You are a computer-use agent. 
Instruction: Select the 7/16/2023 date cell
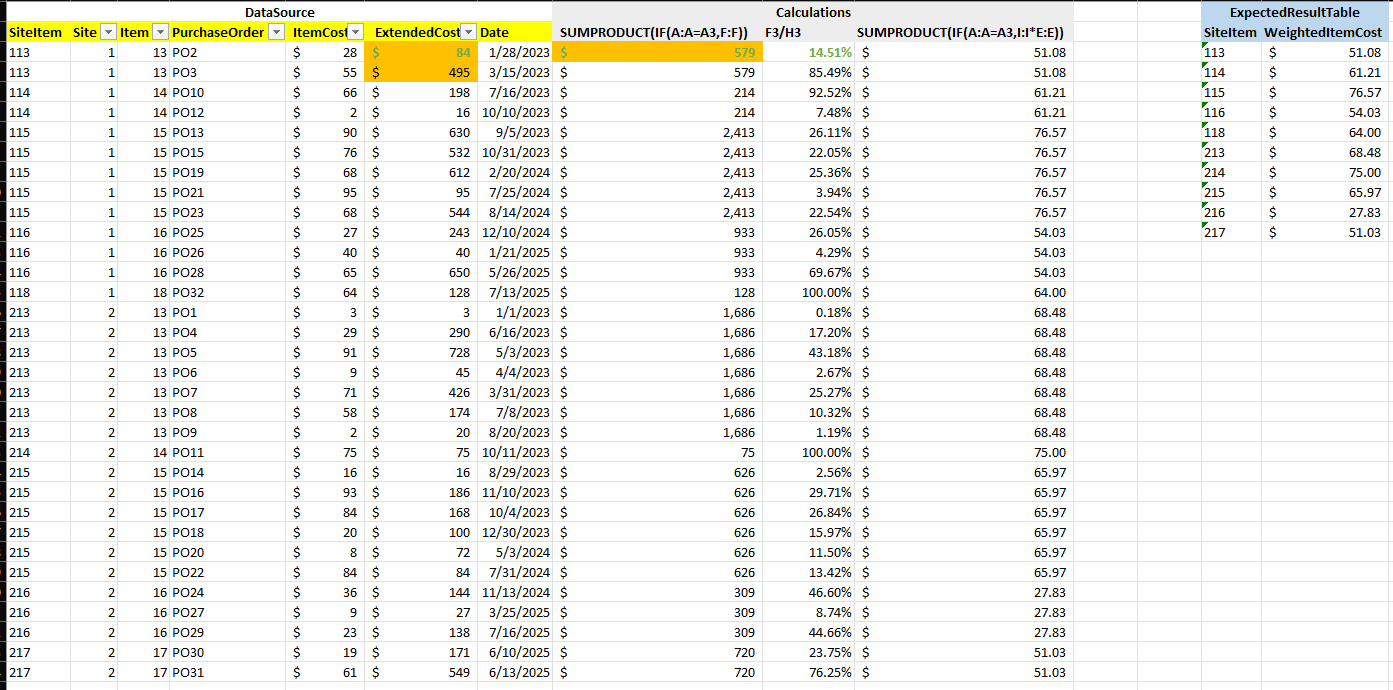pyautogui.click(x=515, y=92)
